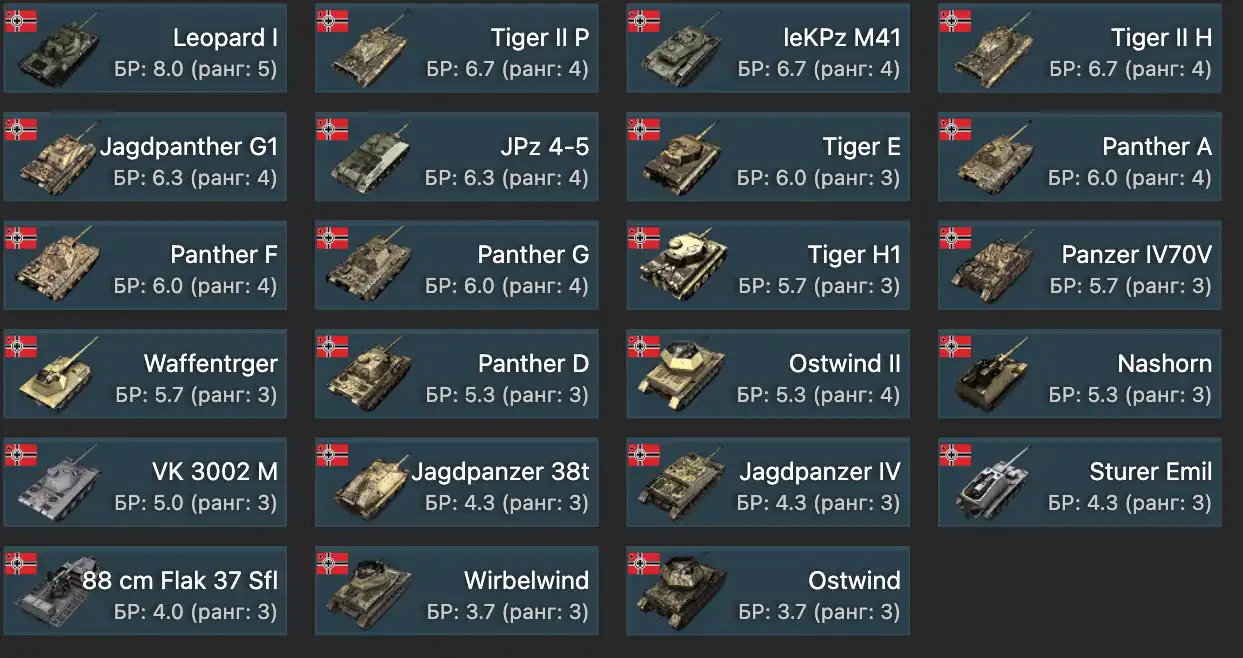
Task: Select the Tiger H1 tank icon
Action: tap(683, 268)
